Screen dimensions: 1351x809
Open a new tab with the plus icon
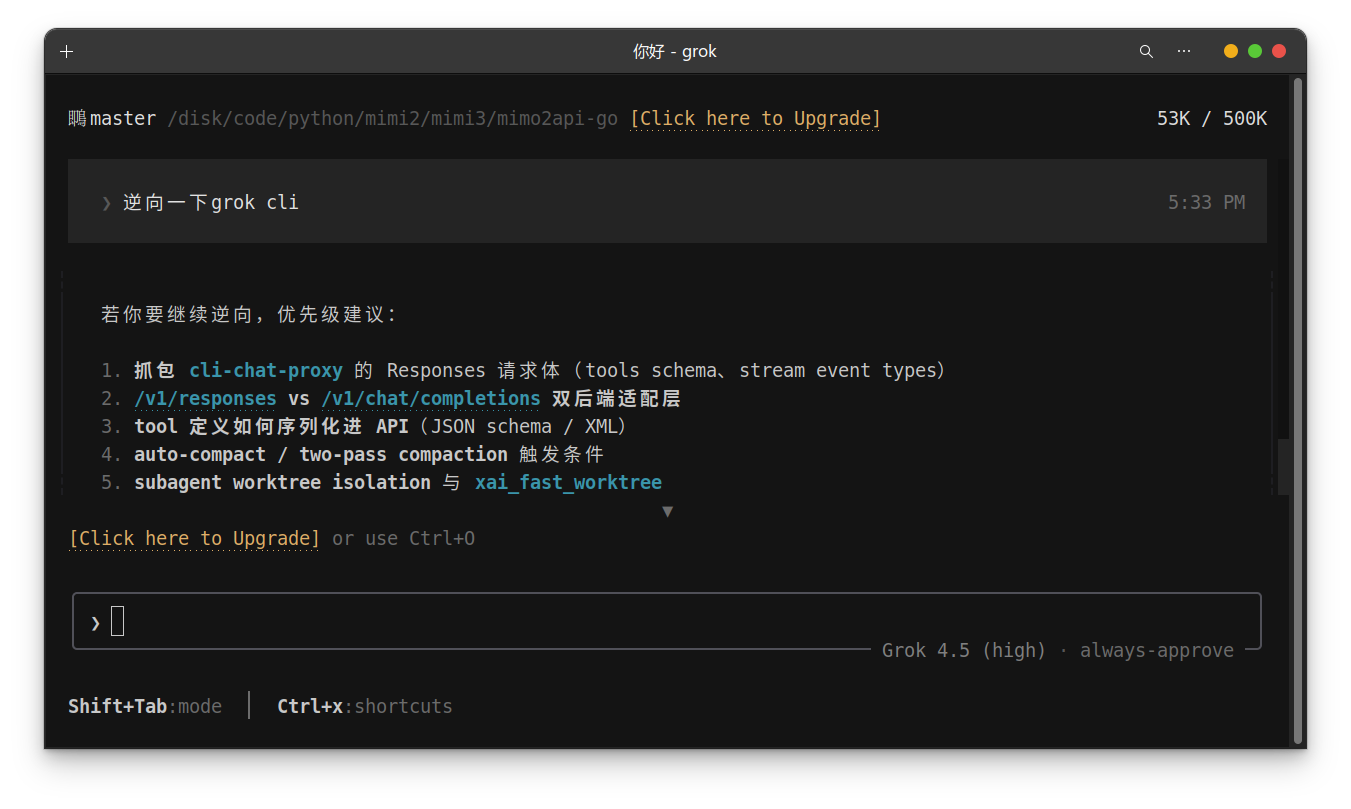click(67, 52)
